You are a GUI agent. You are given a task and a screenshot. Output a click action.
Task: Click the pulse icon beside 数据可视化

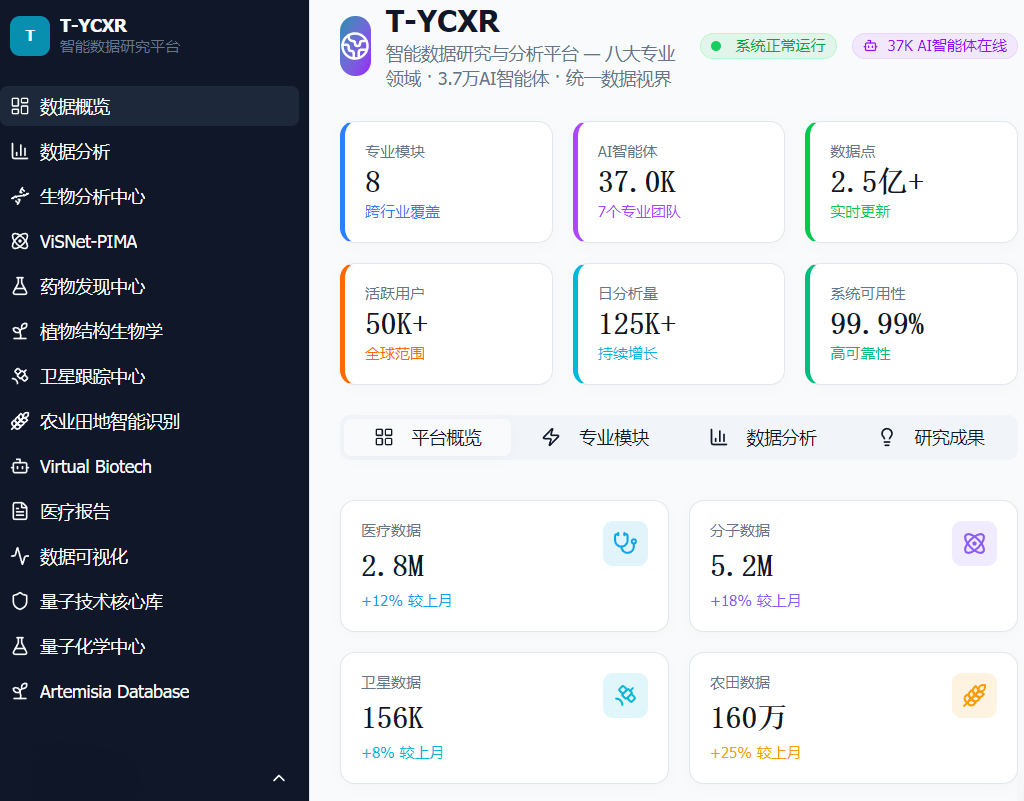pos(20,556)
